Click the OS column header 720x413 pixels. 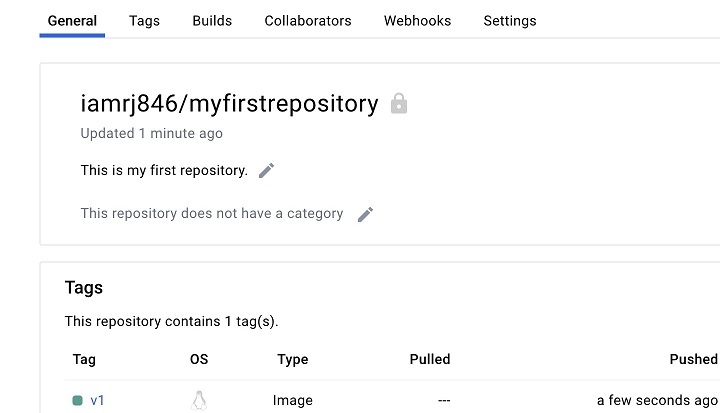pyautogui.click(x=199, y=359)
